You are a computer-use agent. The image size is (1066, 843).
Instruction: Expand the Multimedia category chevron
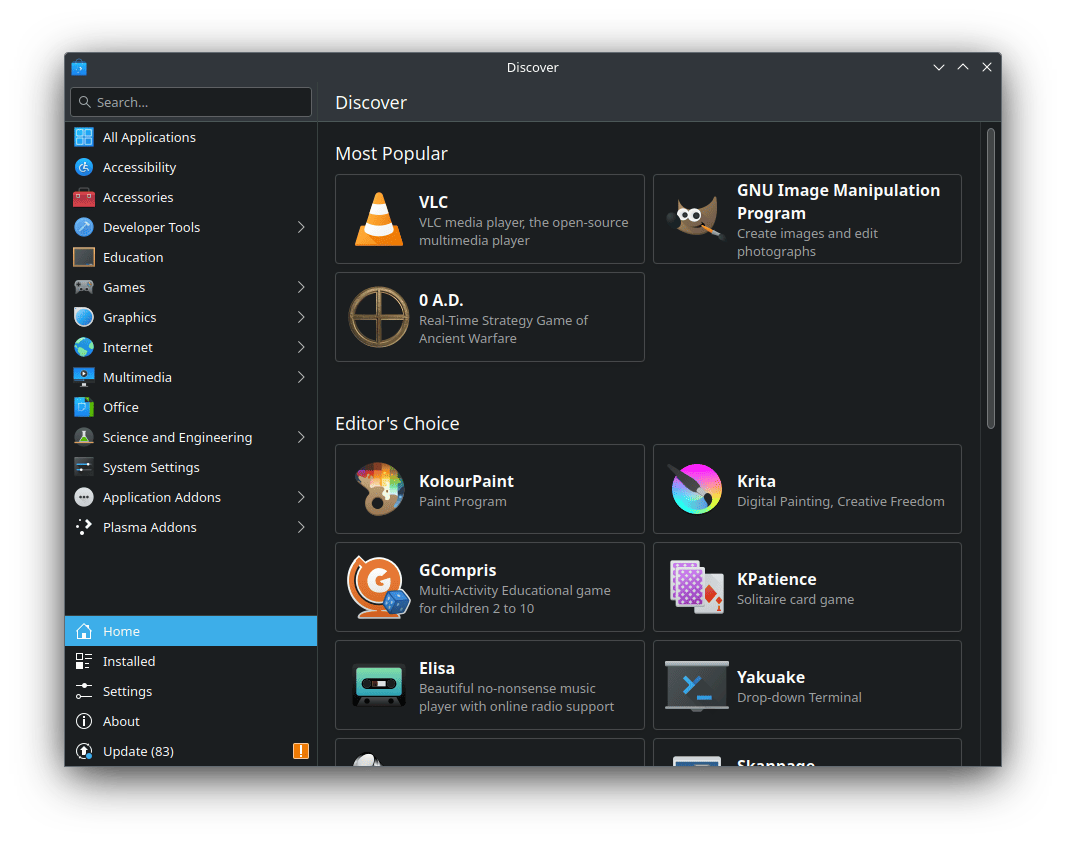[301, 377]
